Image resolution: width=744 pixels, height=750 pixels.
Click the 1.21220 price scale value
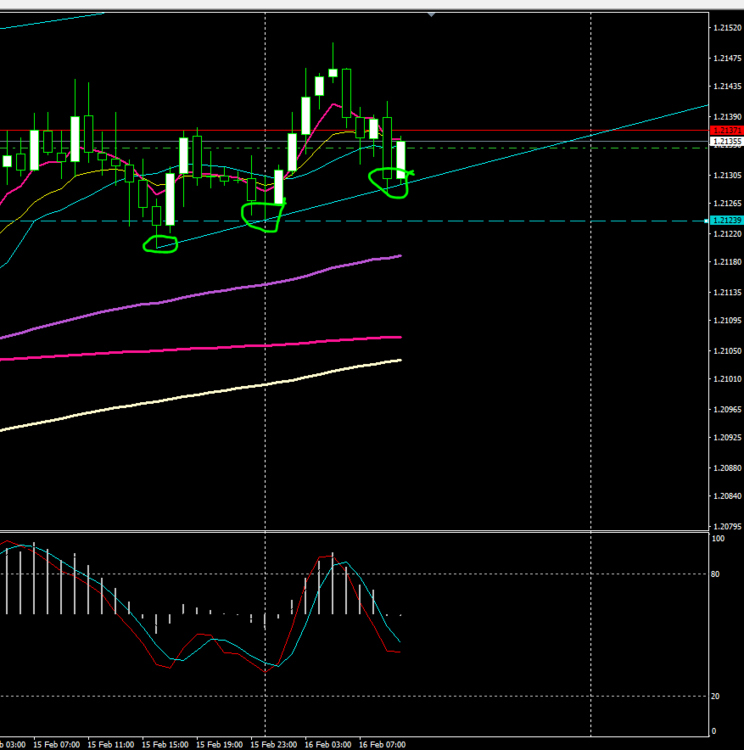pyautogui.click(x=727, y=234)
